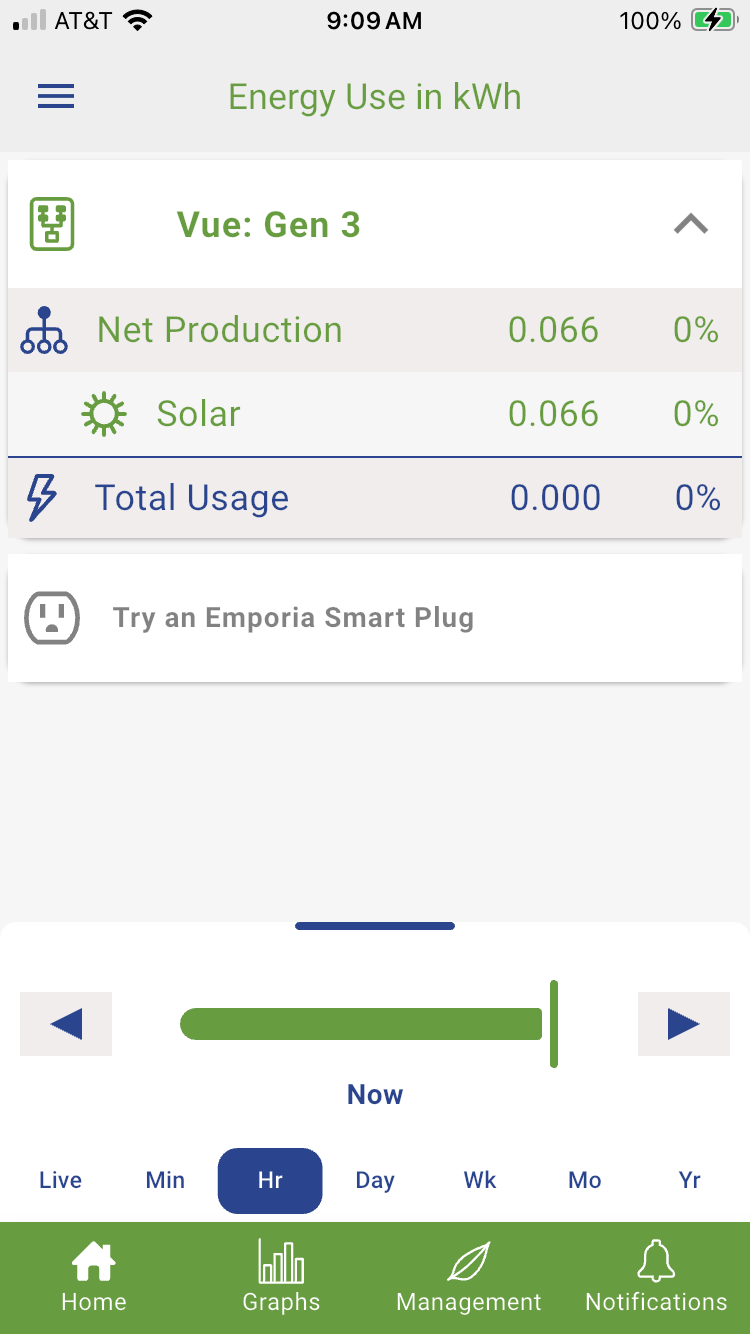Go to previous time period arrow
The width and height of the screenshot is (750, 1334).
click(x=66, y=1024)
